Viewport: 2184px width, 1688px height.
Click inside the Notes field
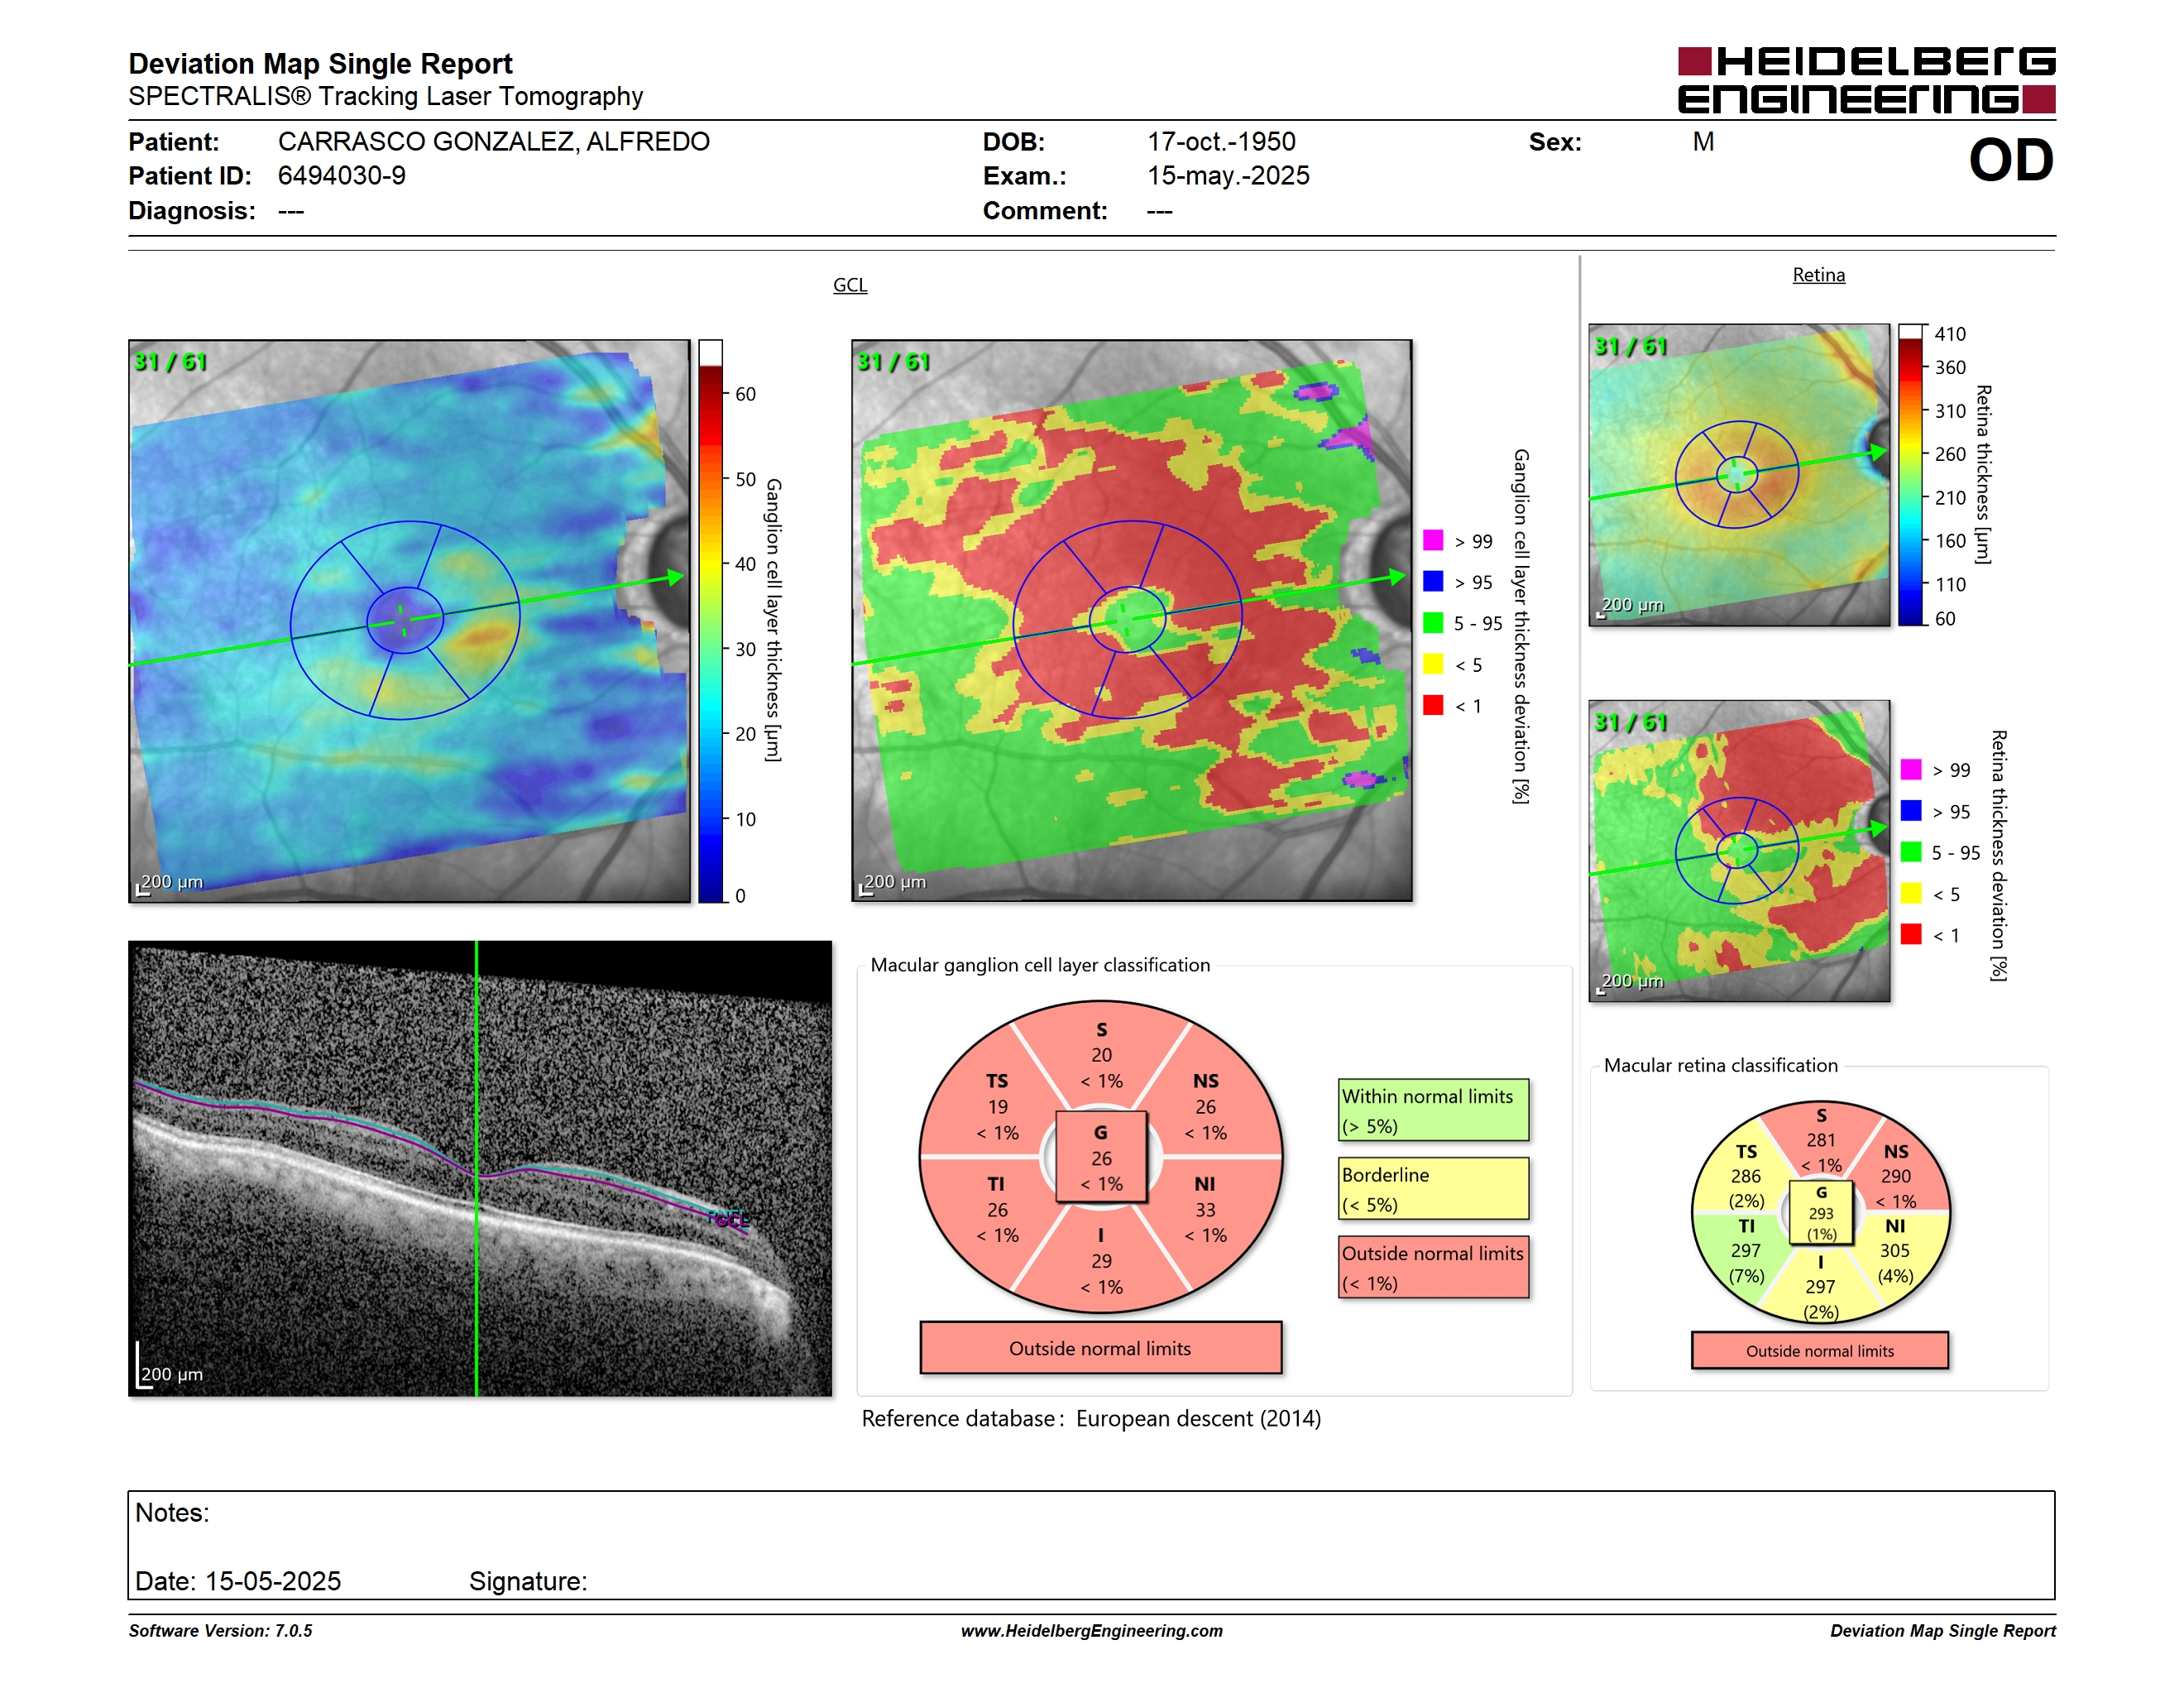1091,1545
